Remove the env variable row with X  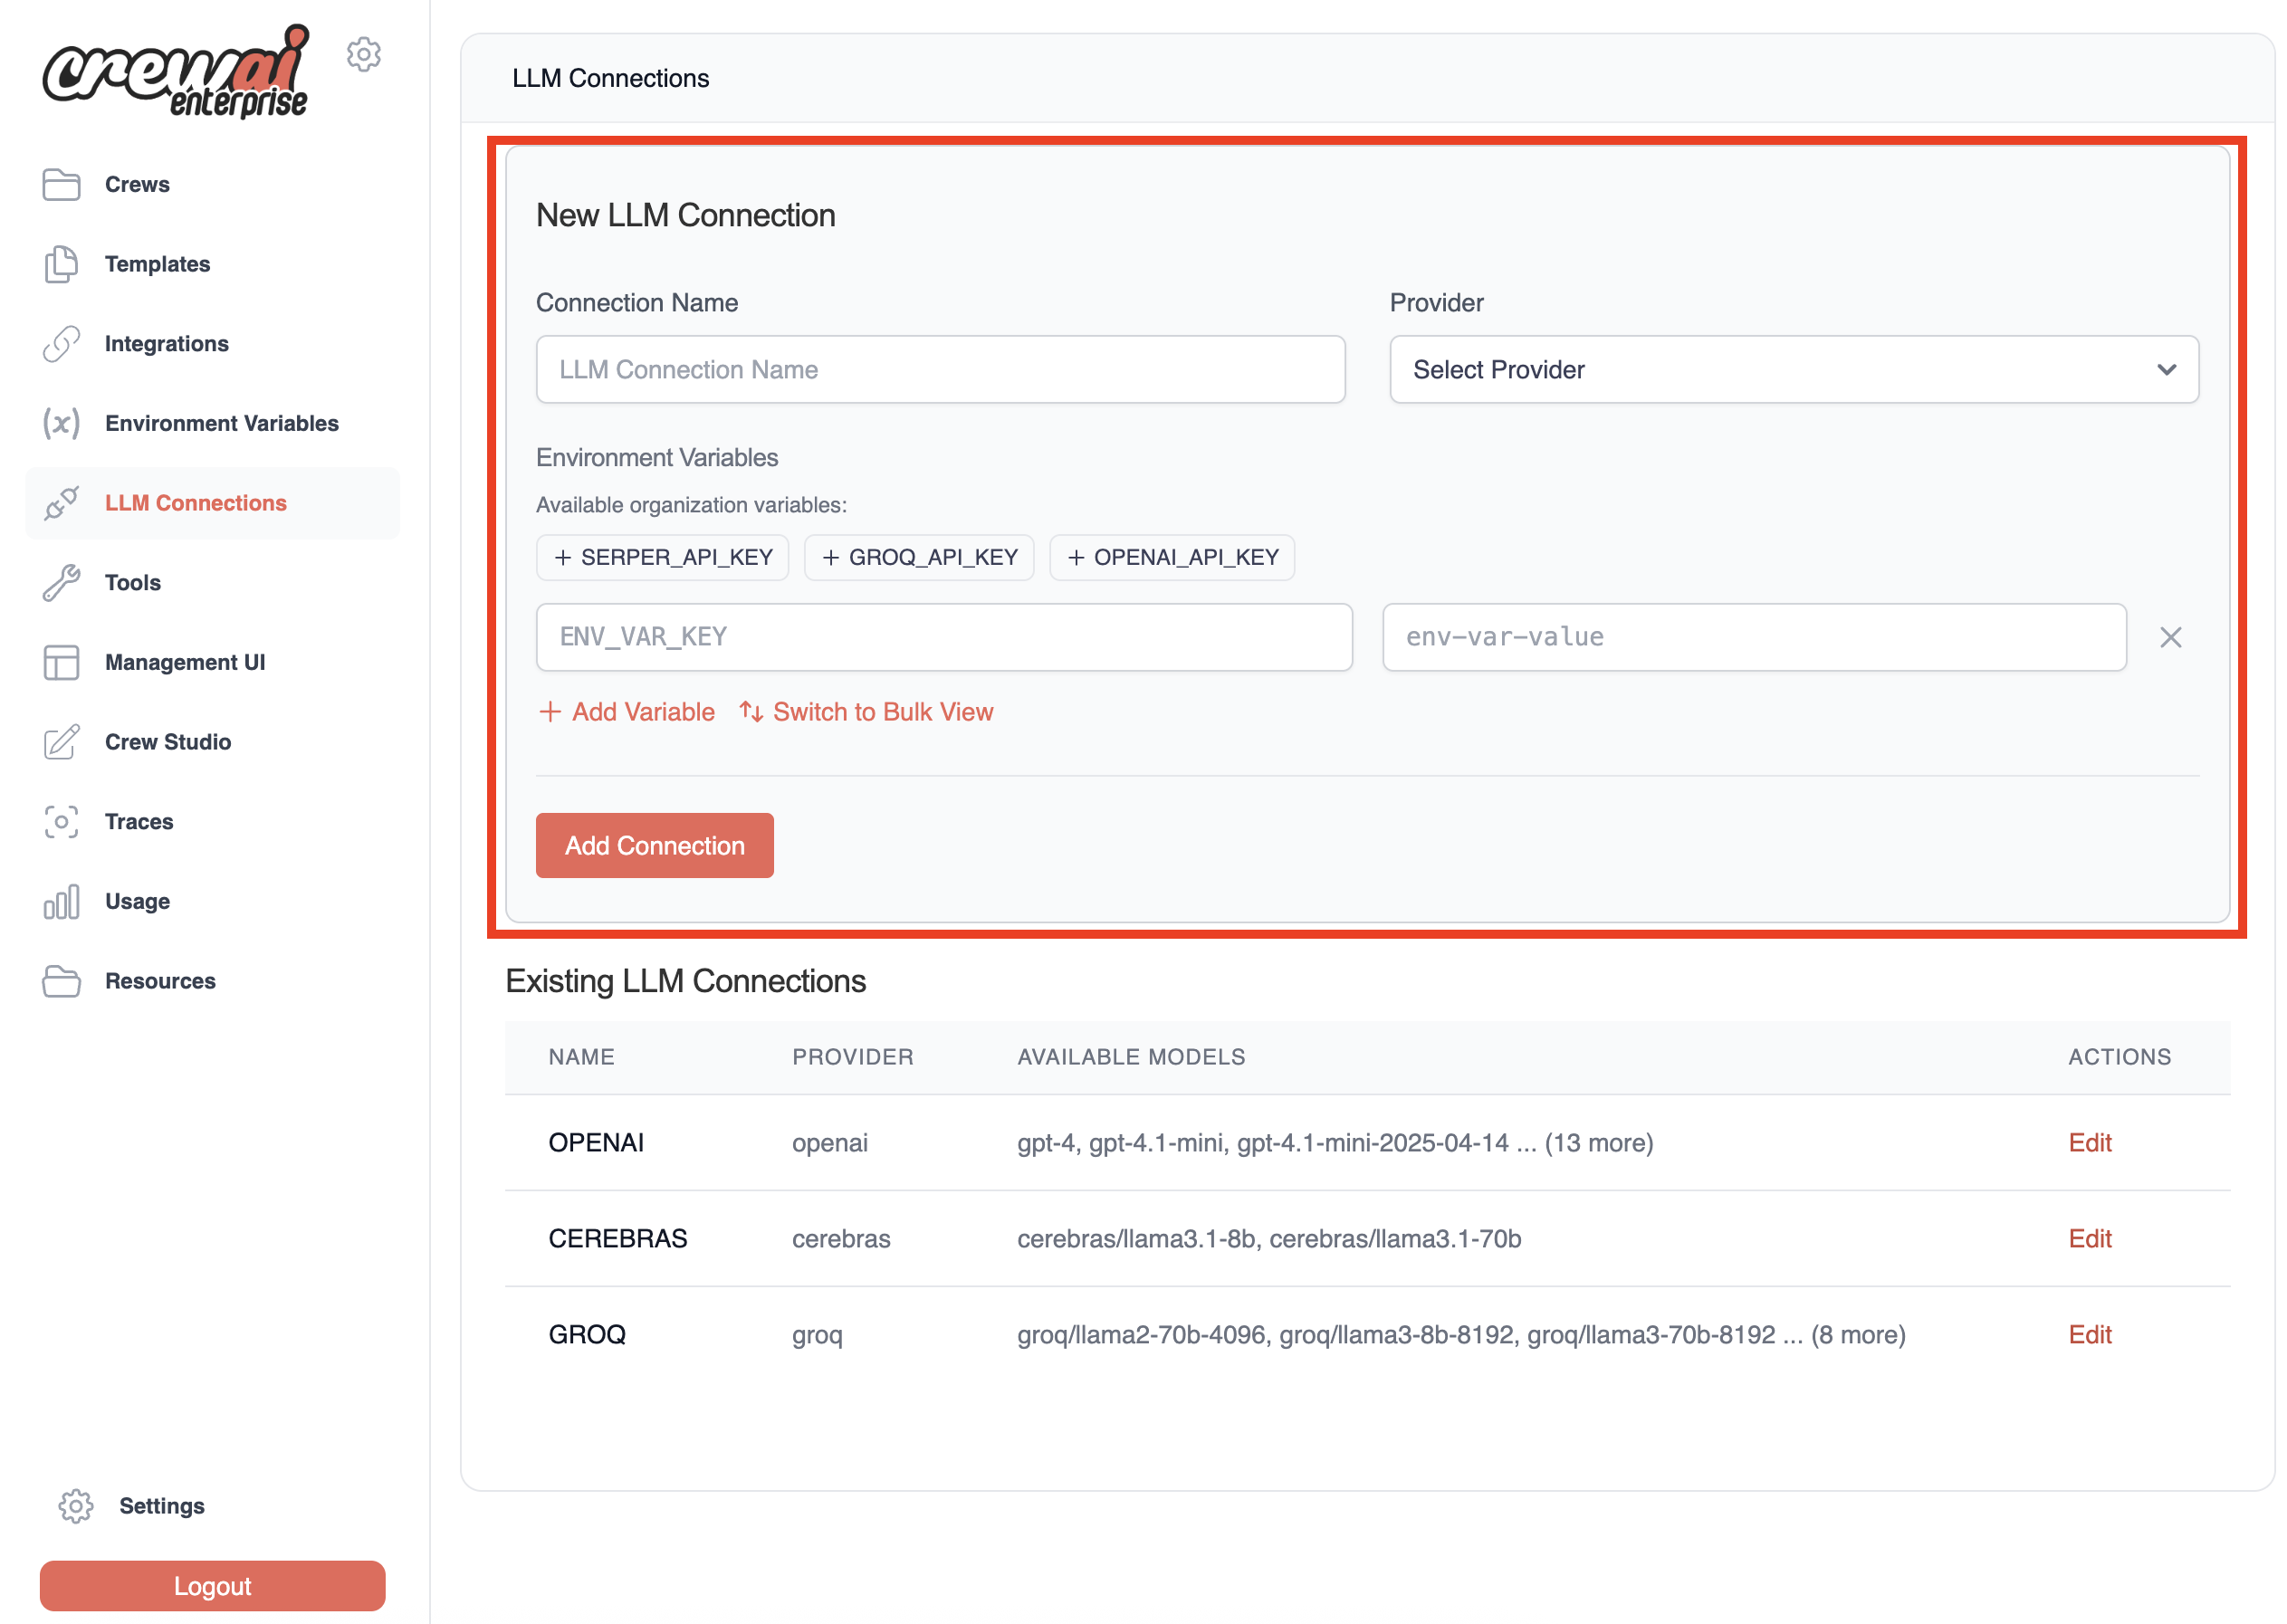[x=2170, y=637]
